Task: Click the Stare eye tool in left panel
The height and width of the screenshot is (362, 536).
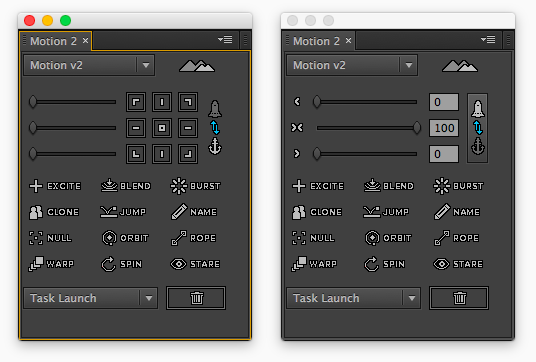Action: [195, 264]
